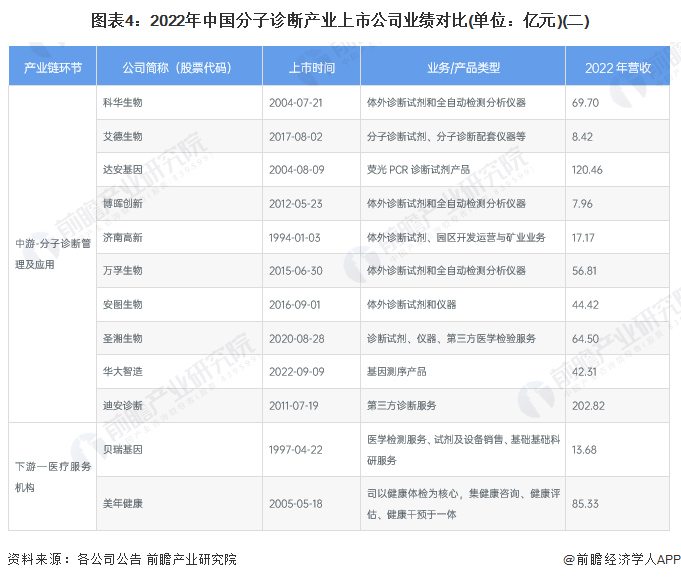Select the company name 达安基因

tap(122, 169)
